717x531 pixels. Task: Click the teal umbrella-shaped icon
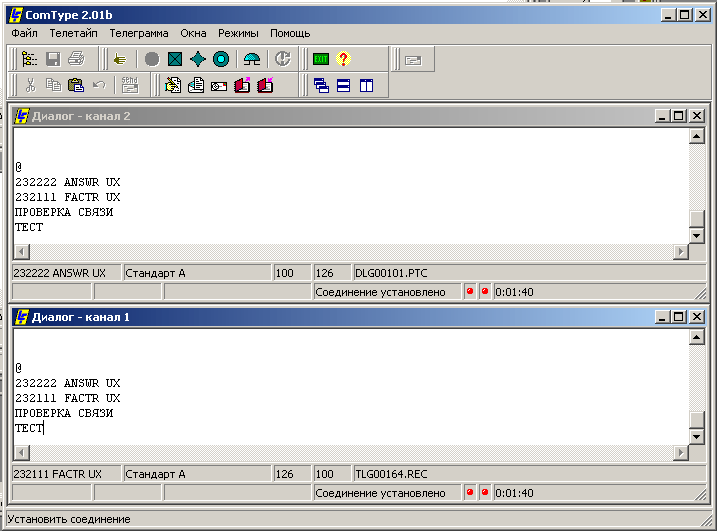pyautogui.click(x=252, y=59)
